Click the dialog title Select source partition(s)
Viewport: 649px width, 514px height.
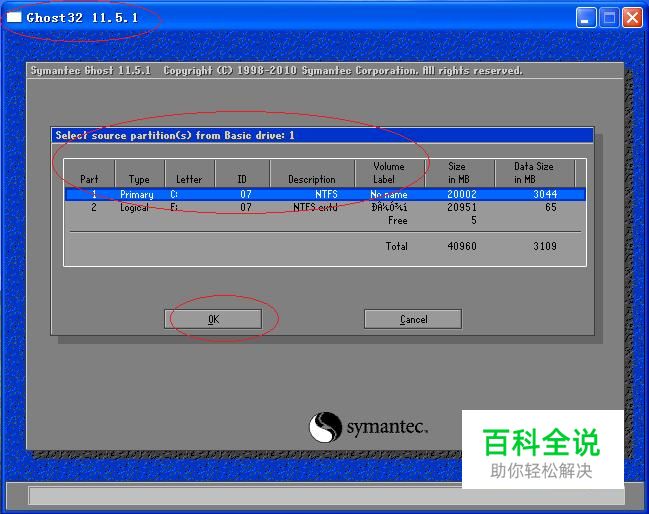(175, 135)
